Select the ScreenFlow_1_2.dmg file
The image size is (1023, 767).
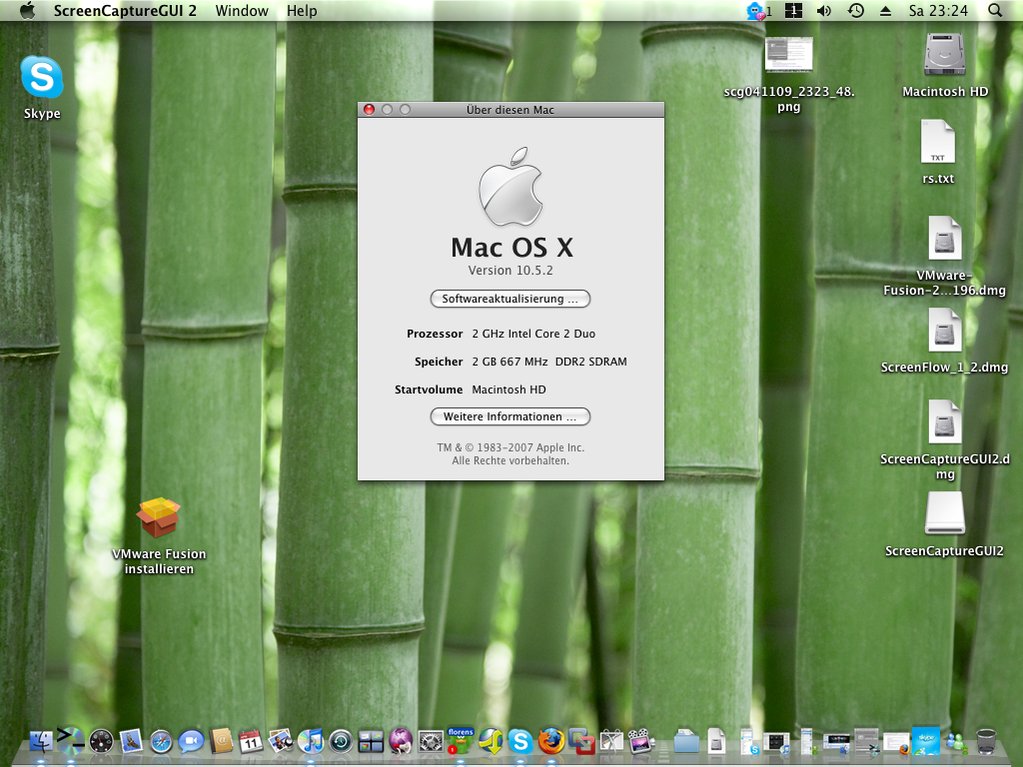tap(944, 330)
